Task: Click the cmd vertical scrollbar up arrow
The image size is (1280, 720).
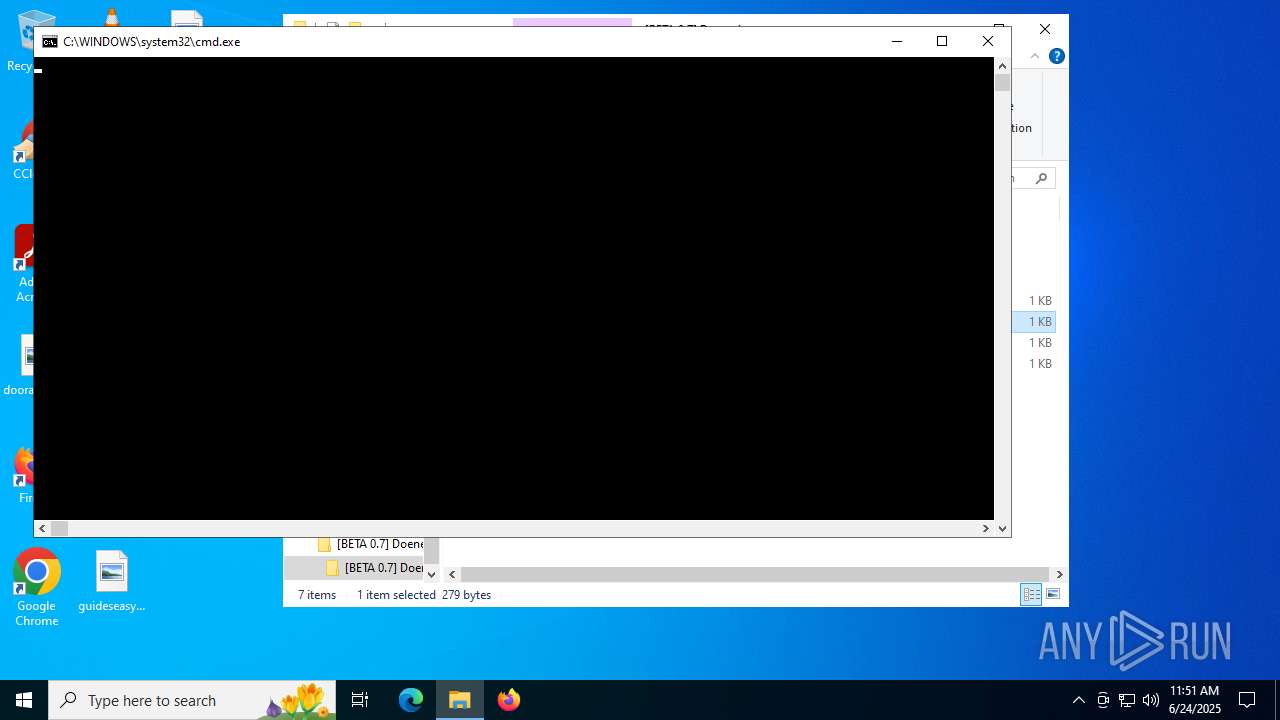Action: (1002, 66)
